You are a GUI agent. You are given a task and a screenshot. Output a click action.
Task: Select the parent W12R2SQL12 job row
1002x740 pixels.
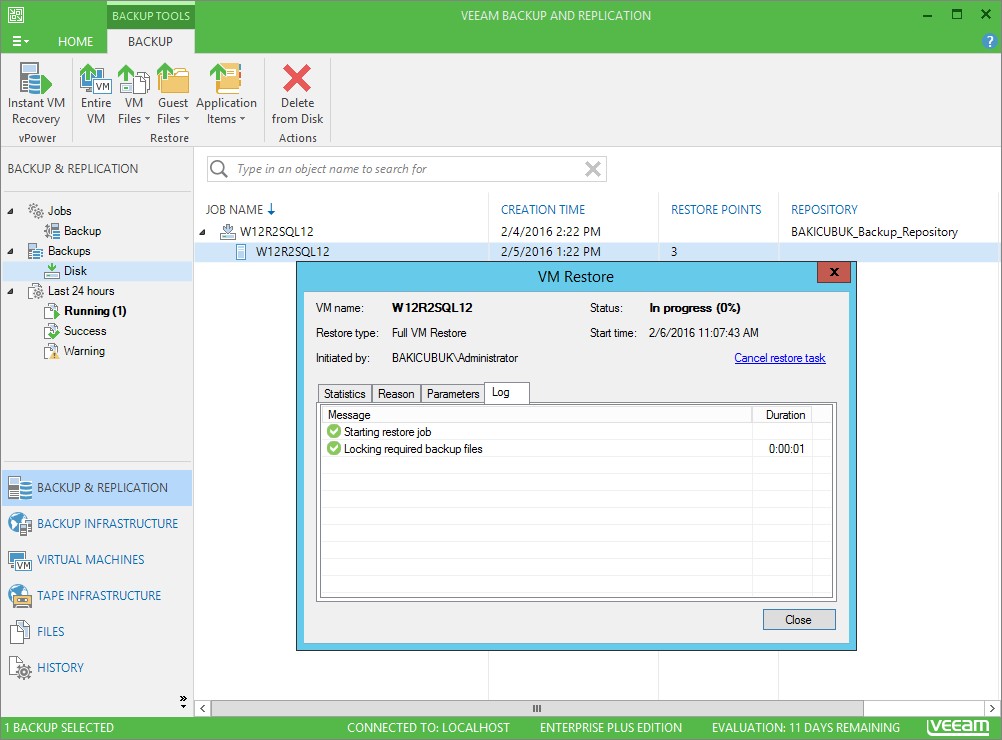pos(596,231)
